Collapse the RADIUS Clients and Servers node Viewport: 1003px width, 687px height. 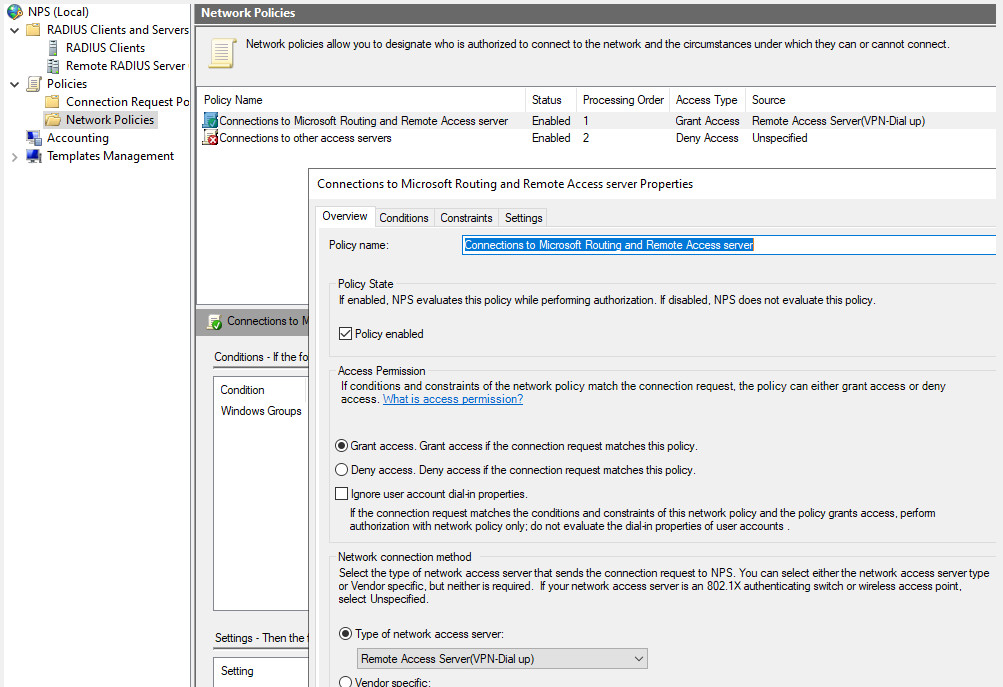(14, 30)
